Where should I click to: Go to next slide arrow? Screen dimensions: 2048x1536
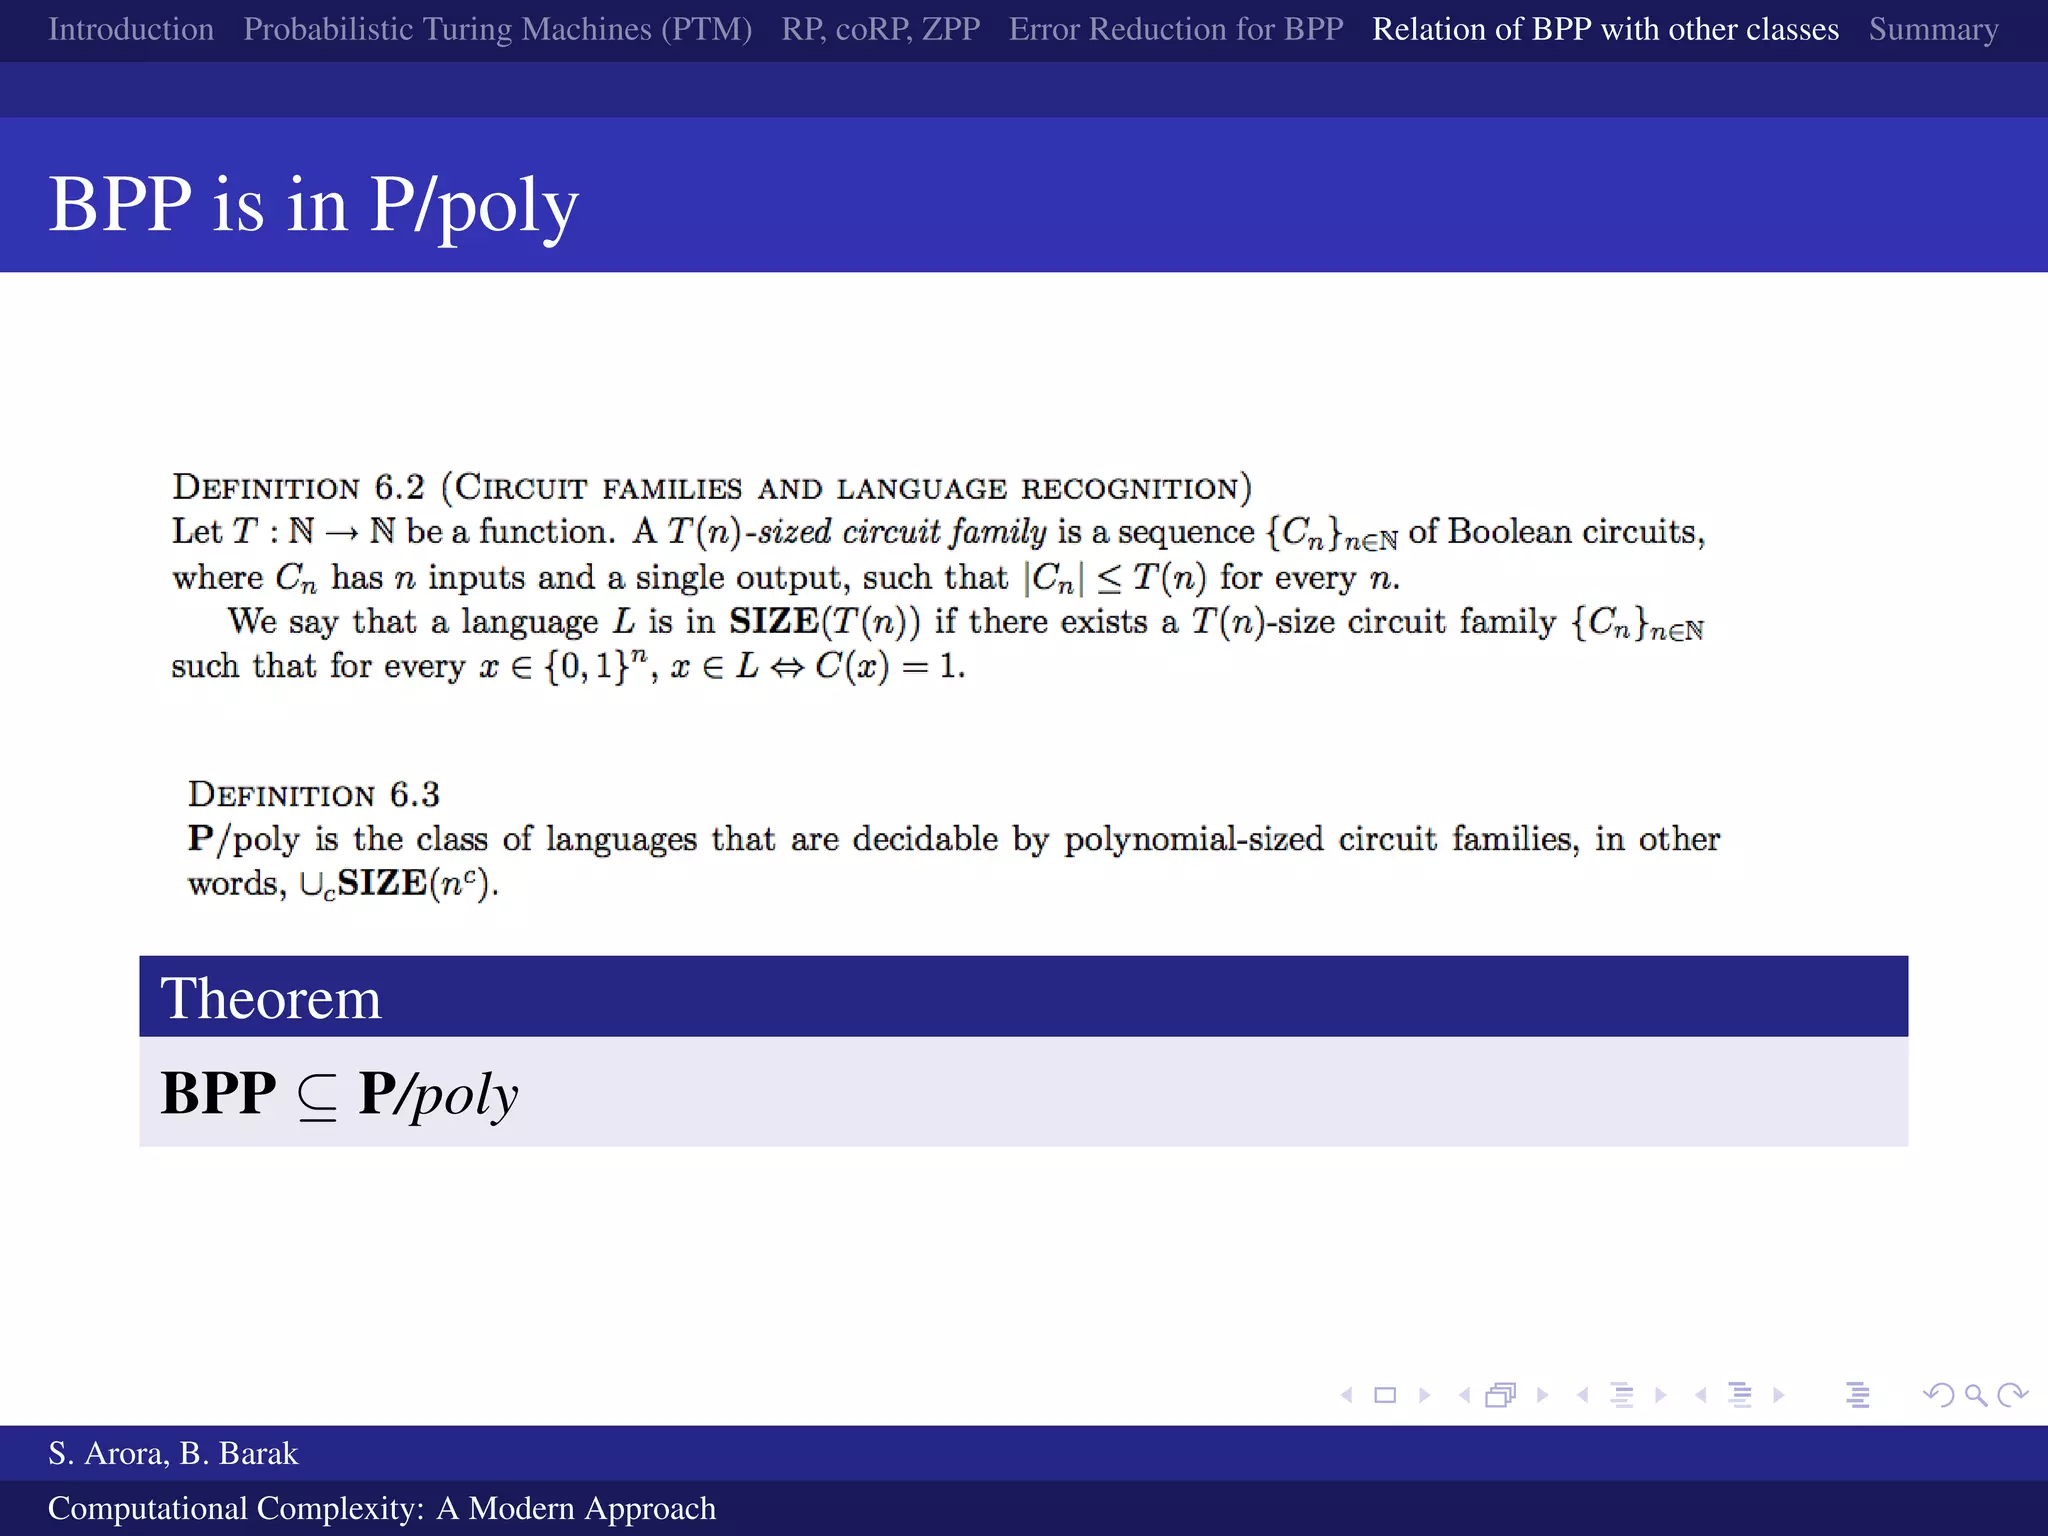pyautogui.click(x=1425, y=1395)
